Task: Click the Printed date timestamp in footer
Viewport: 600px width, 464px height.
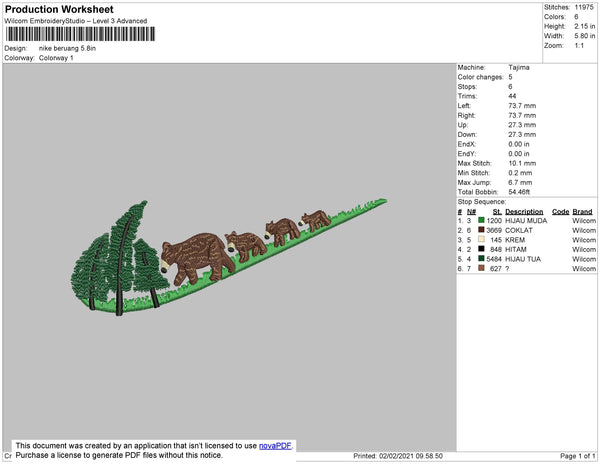Action: pos(398,456)
